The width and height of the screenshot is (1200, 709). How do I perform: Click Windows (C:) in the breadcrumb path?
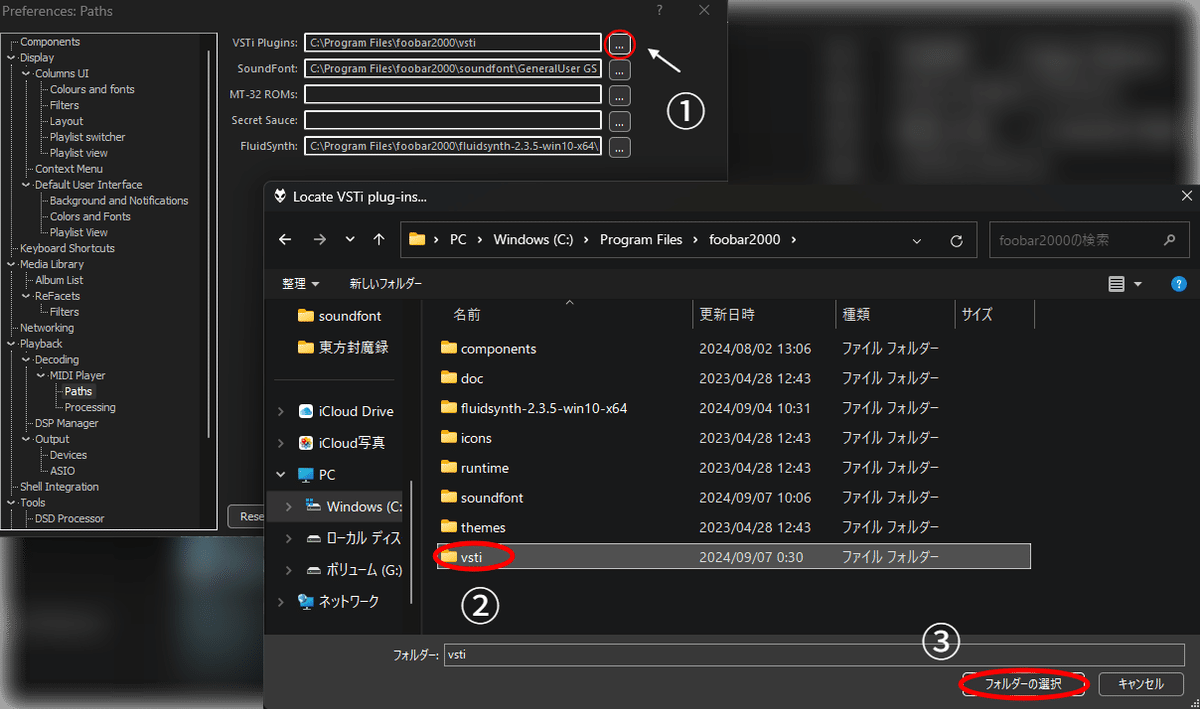tap(535, 240)
